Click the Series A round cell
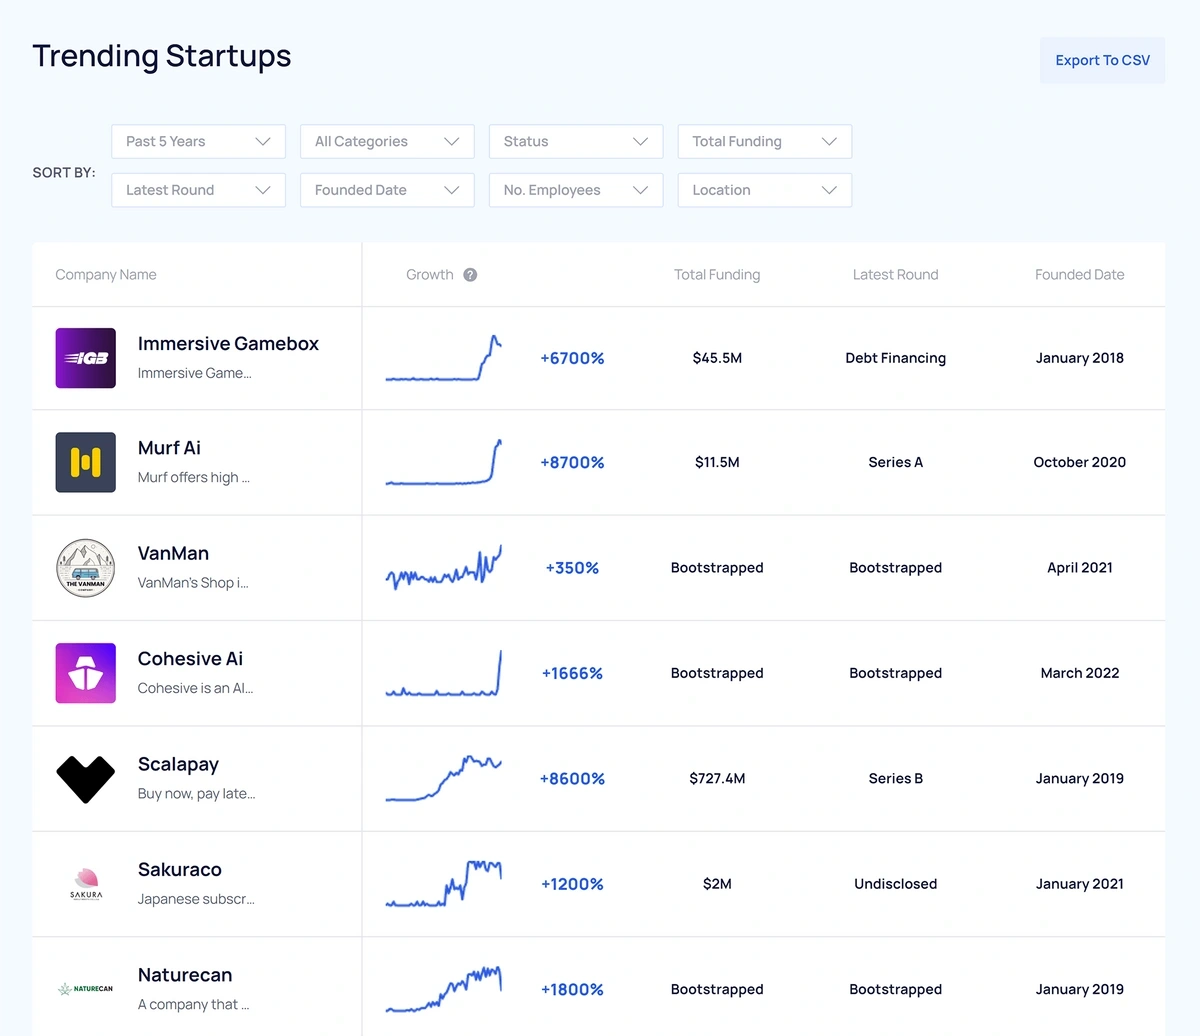This screenshot has width=1200, height=1036. point(896,463)
